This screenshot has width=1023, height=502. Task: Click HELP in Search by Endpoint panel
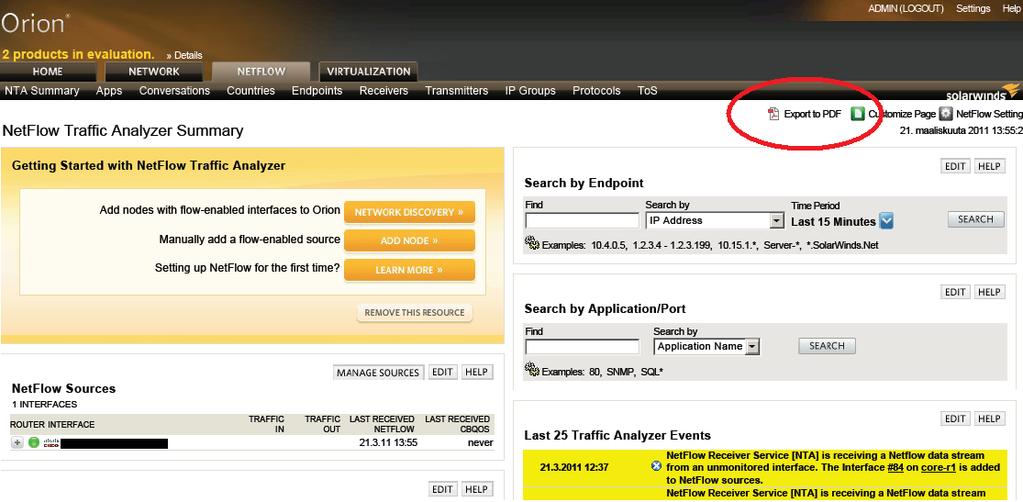(989, 166)
